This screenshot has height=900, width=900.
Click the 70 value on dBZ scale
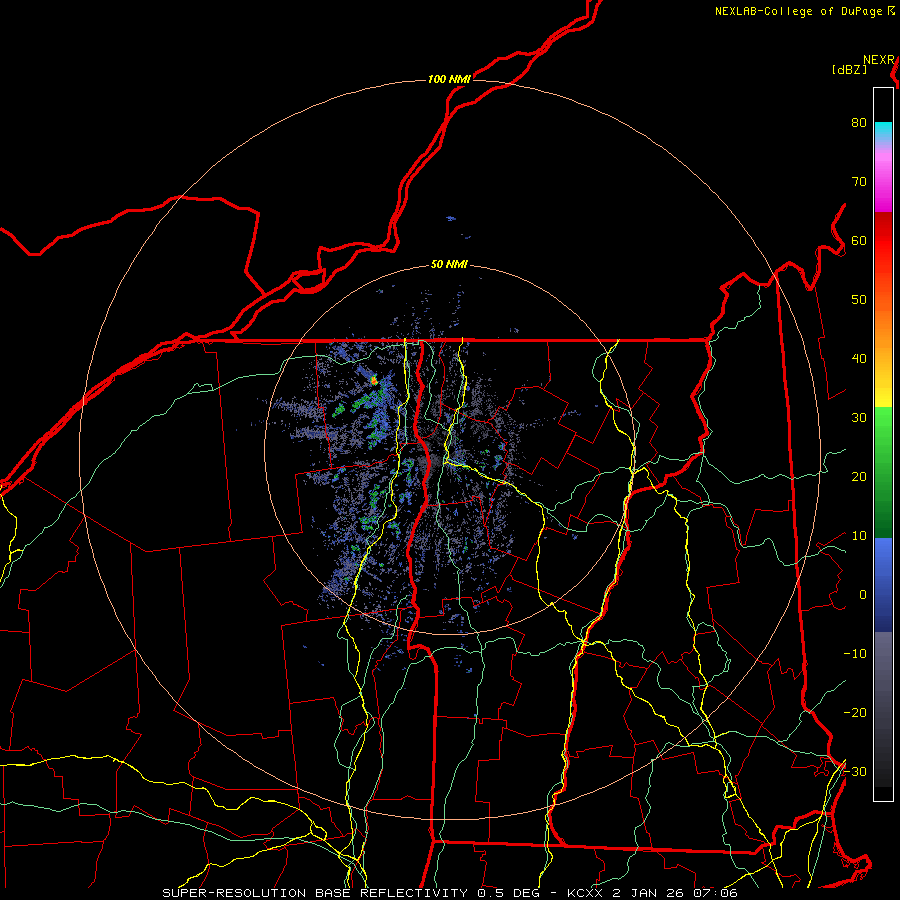click(x=859, y=182)
